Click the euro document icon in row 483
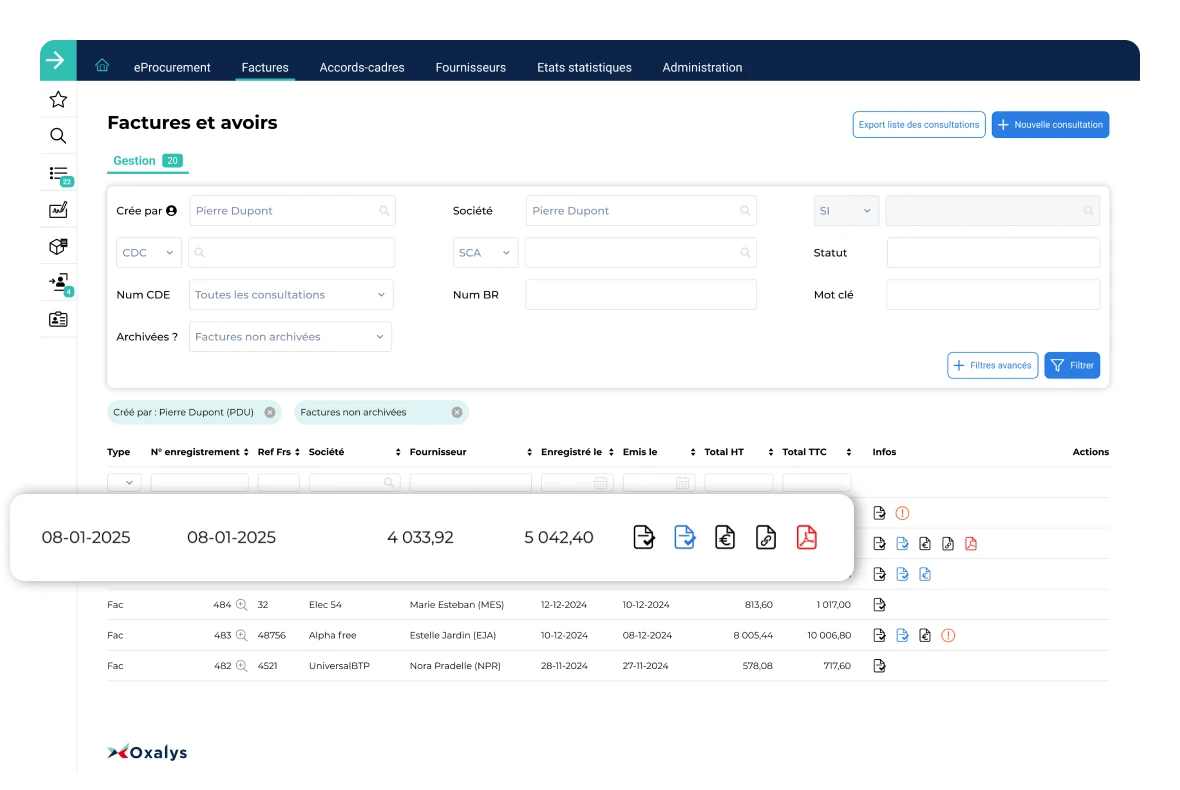The width and height of the screenshot is (1180, 790). pos(925,636)
